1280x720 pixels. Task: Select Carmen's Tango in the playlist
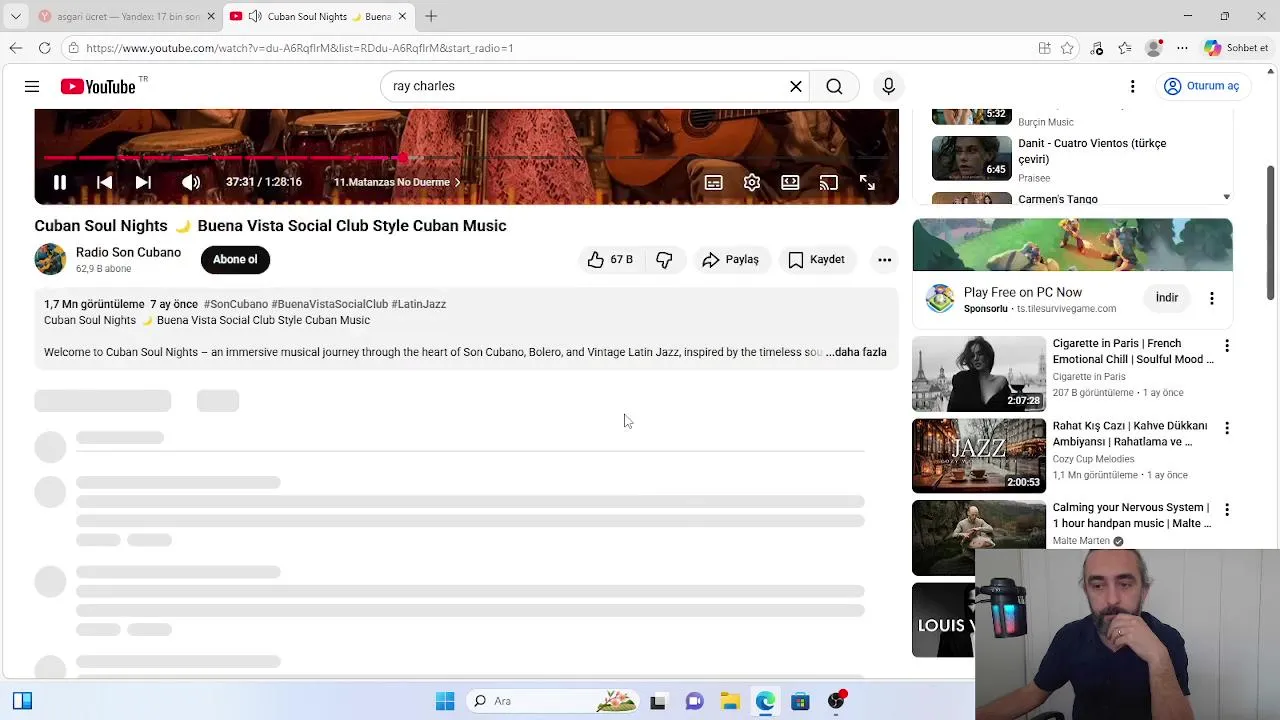pos(1058,199)
